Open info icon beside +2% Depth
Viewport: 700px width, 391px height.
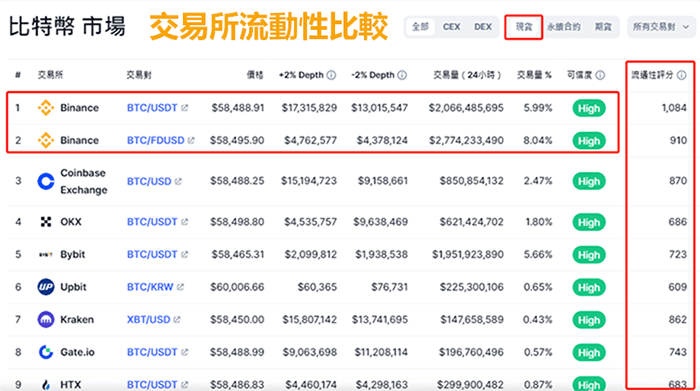pyautogui.click(x=331, y=75)
